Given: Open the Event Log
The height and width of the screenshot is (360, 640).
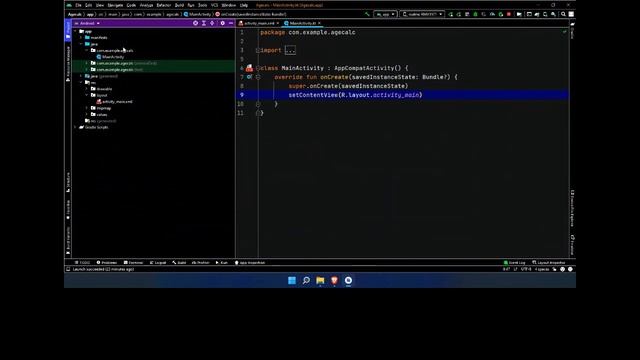Looking at the screenshot, I should [x=514, y=263].
